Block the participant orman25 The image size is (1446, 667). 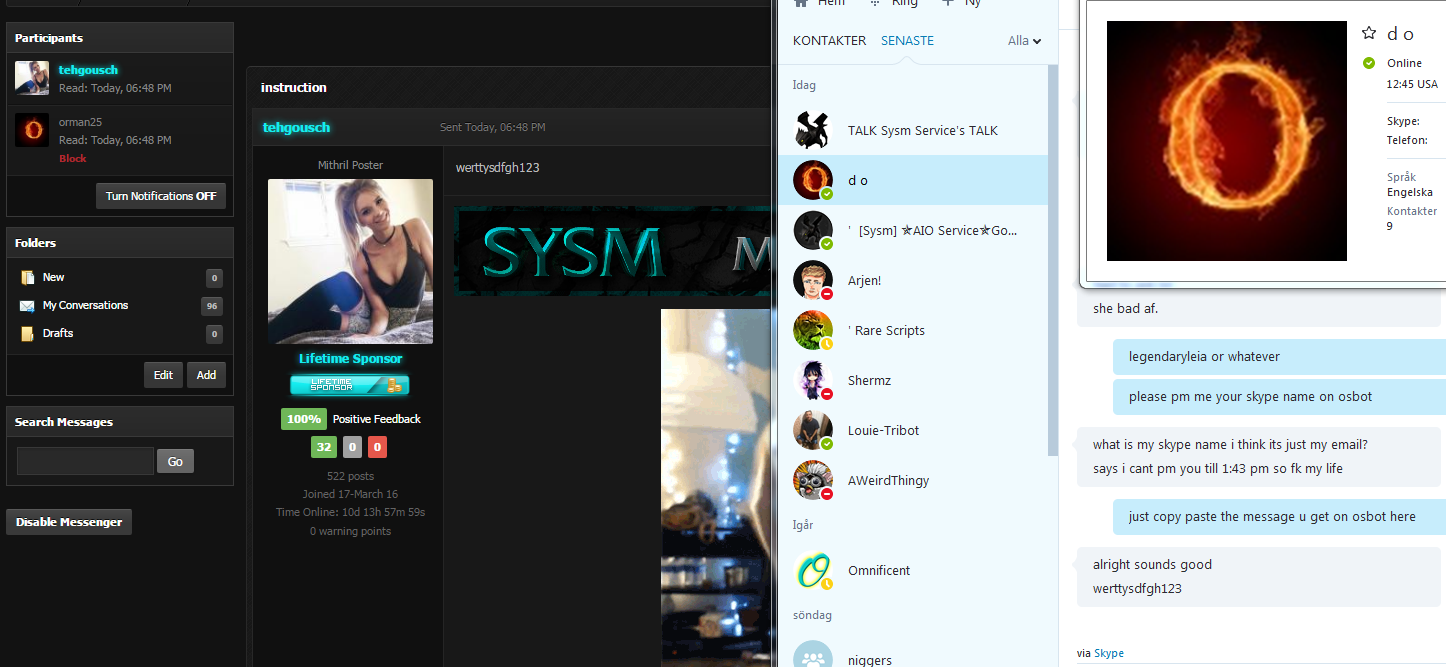[73, 158]
